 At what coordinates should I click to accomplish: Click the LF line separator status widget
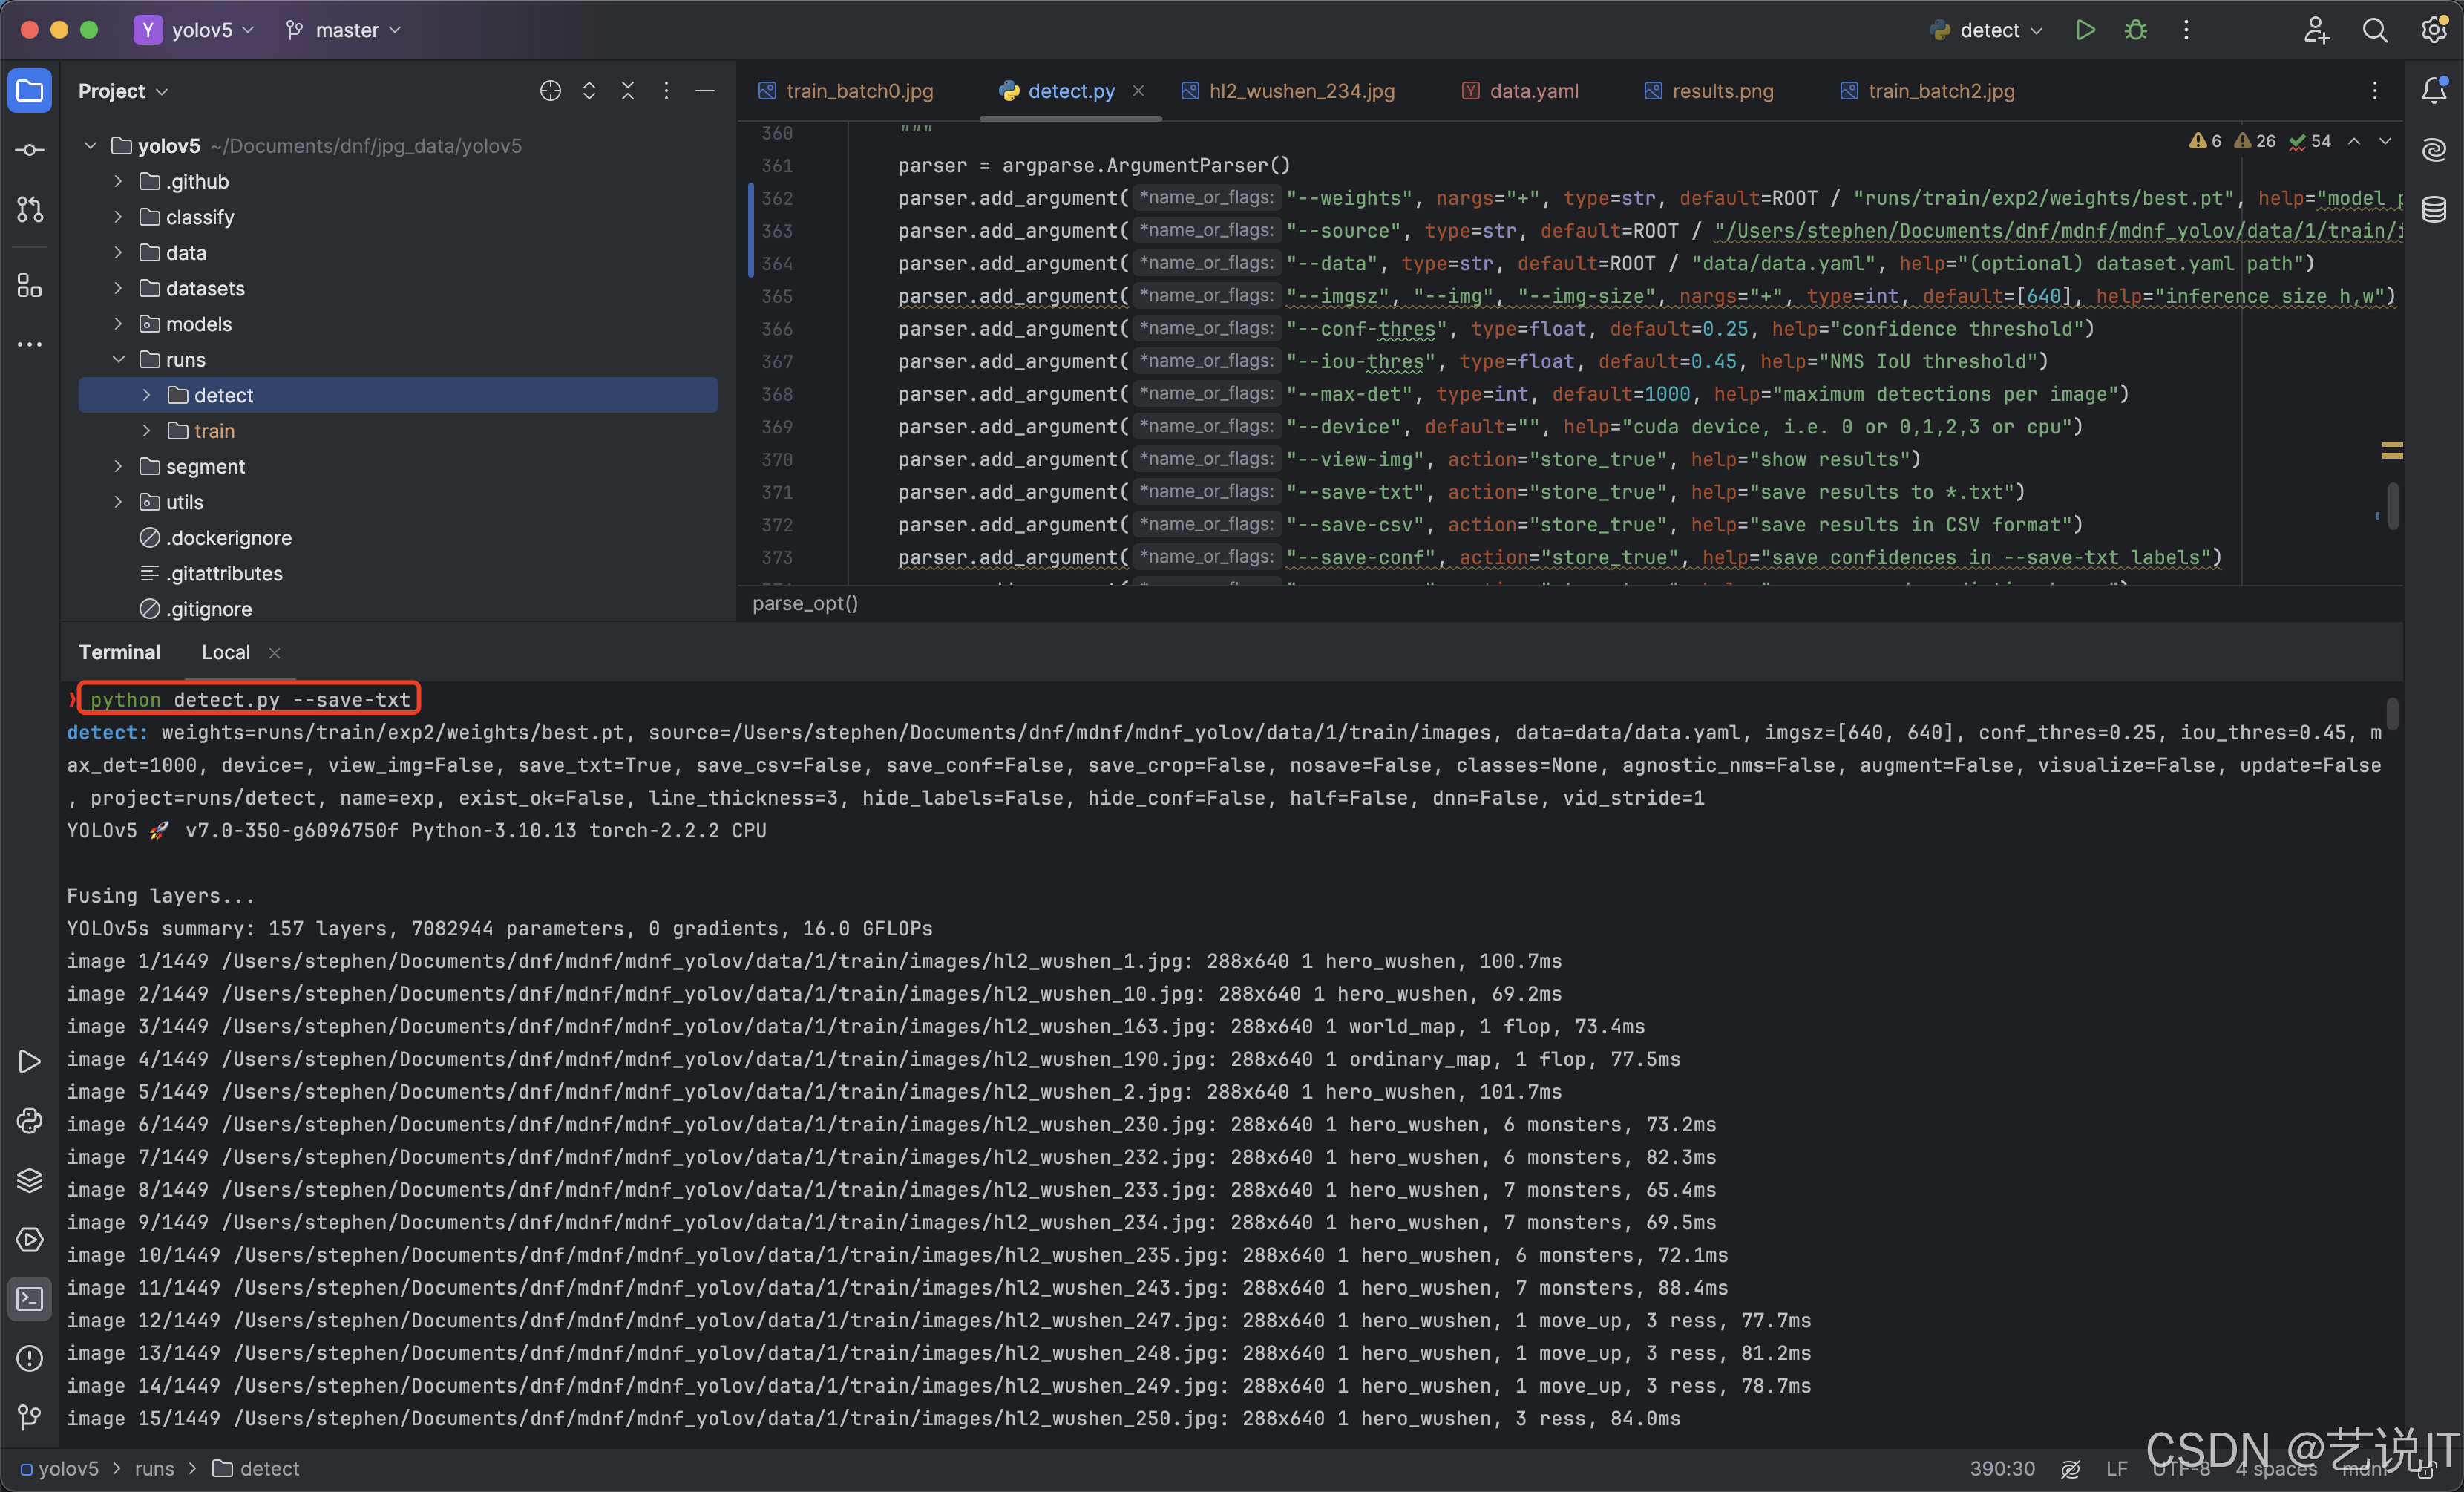[2116, 1468]
